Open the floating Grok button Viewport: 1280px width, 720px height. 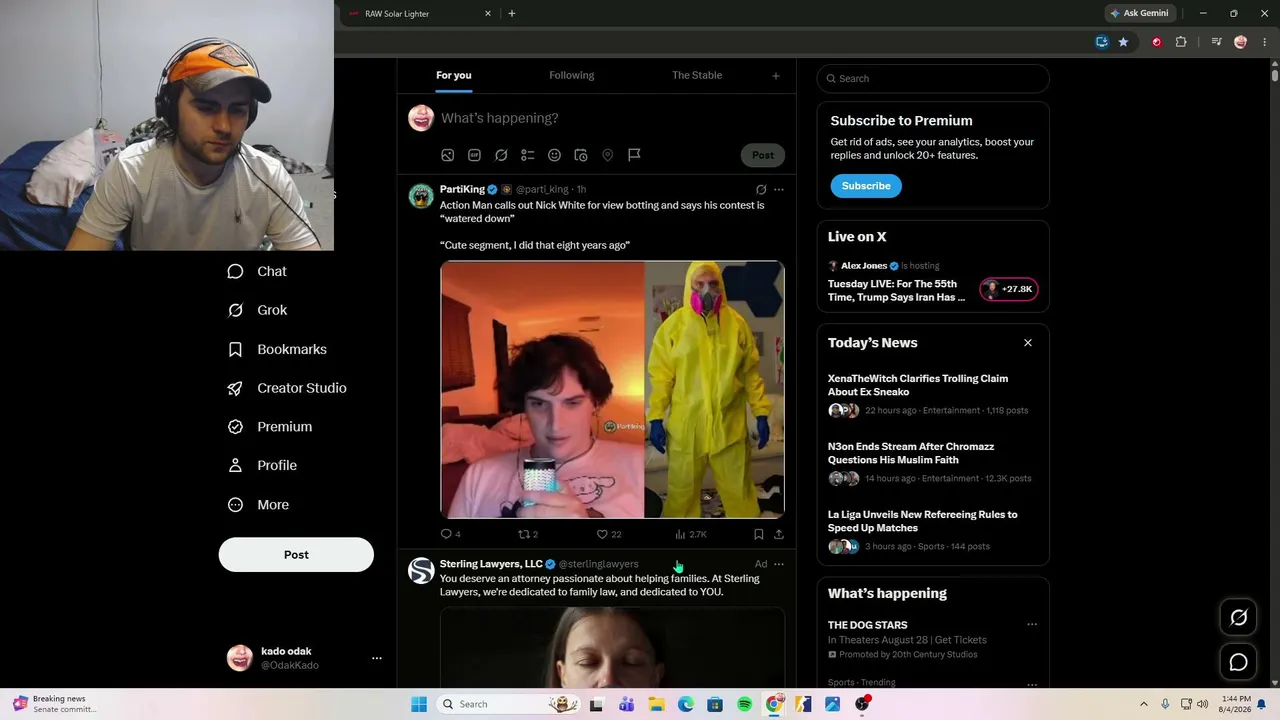pyautogui.click(x=1238, y=618)
